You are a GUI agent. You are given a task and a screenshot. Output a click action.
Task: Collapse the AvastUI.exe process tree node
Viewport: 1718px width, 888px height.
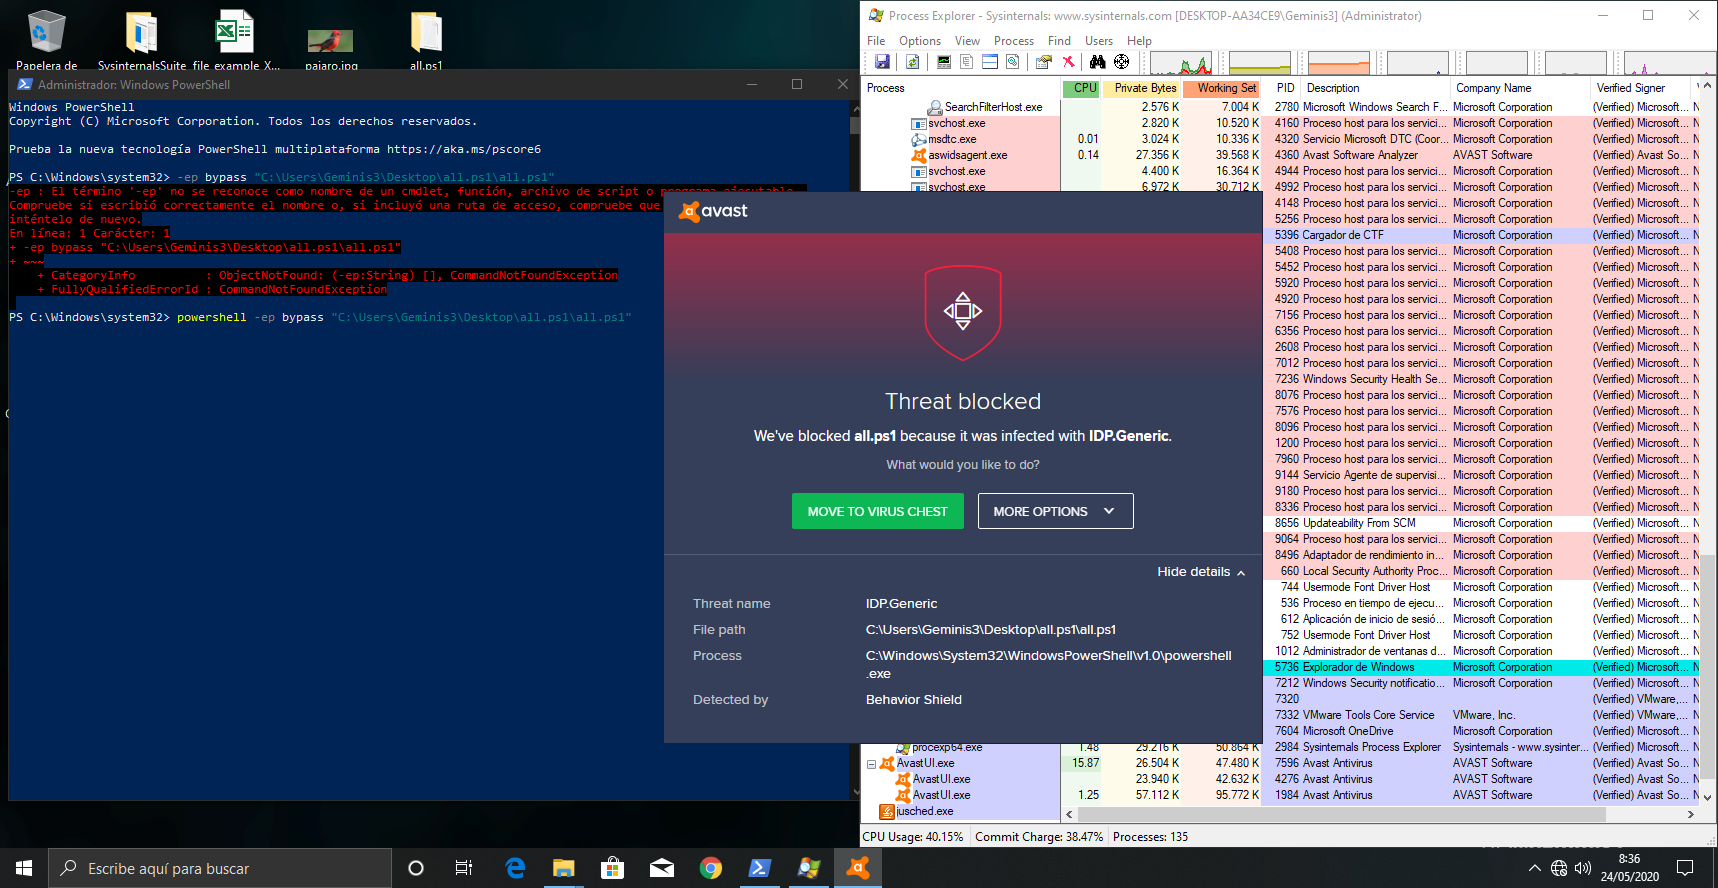coord(871,764)
